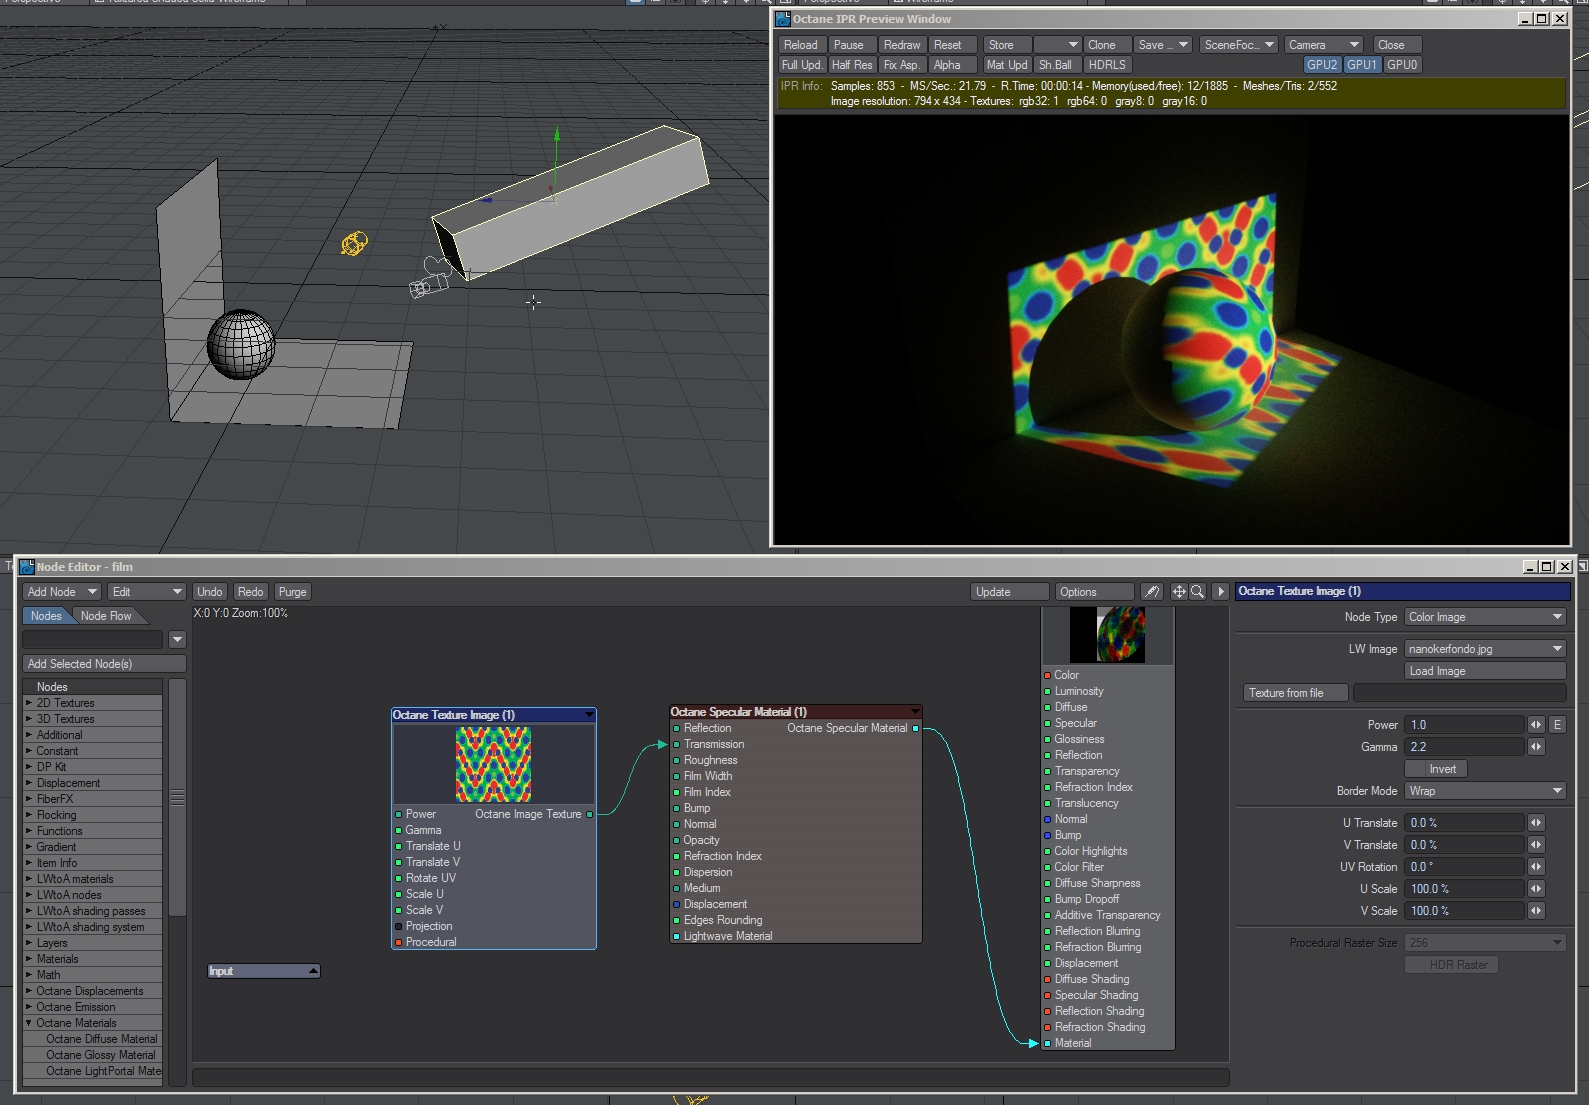
Task: Toggle GPU2 in the IPR window
Action: pyautogui.click(x=1322, y=65)
